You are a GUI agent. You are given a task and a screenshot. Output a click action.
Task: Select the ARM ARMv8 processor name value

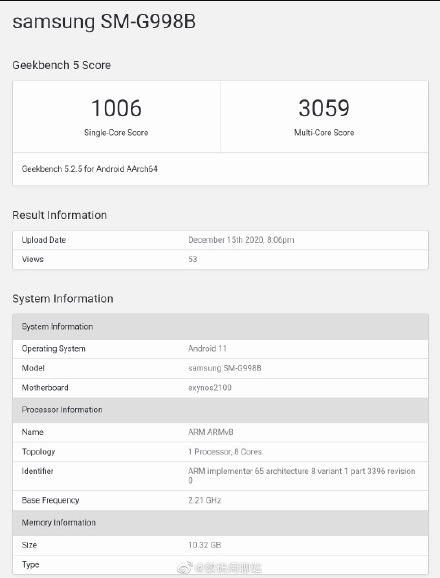point(210,432)
